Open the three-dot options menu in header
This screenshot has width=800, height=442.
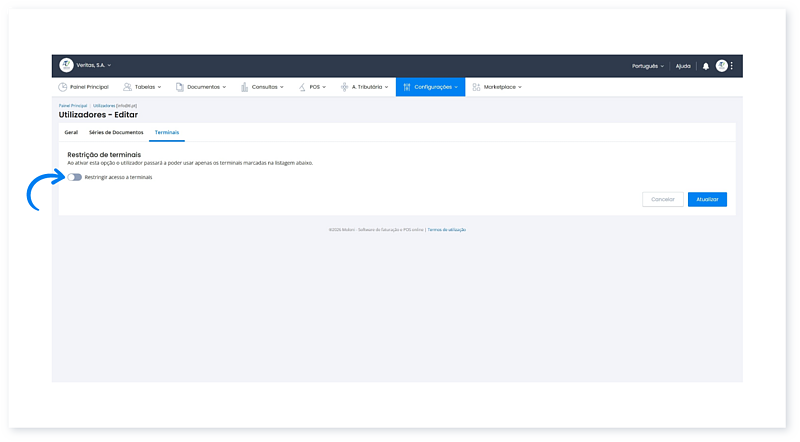732,66
